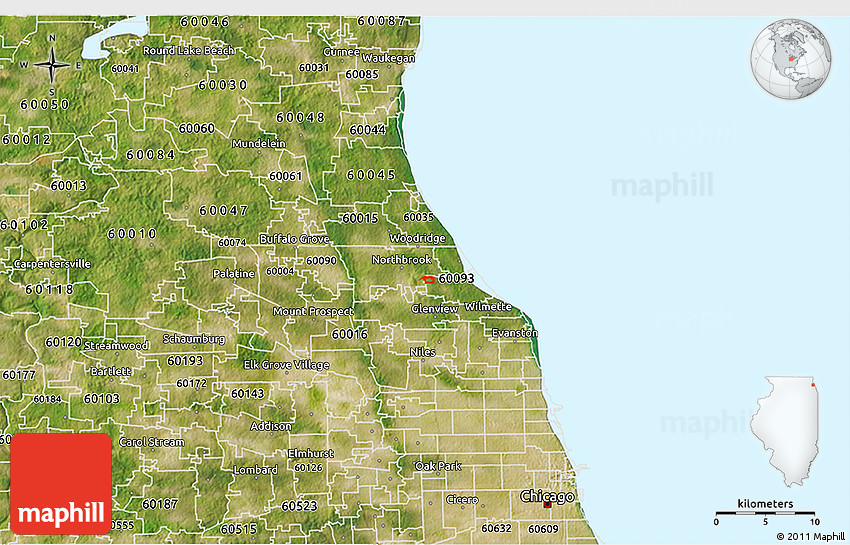Image resolution: width=850 pixels, height=545 pixels.
Task: Click the Oak Park label
Action: 438,466
